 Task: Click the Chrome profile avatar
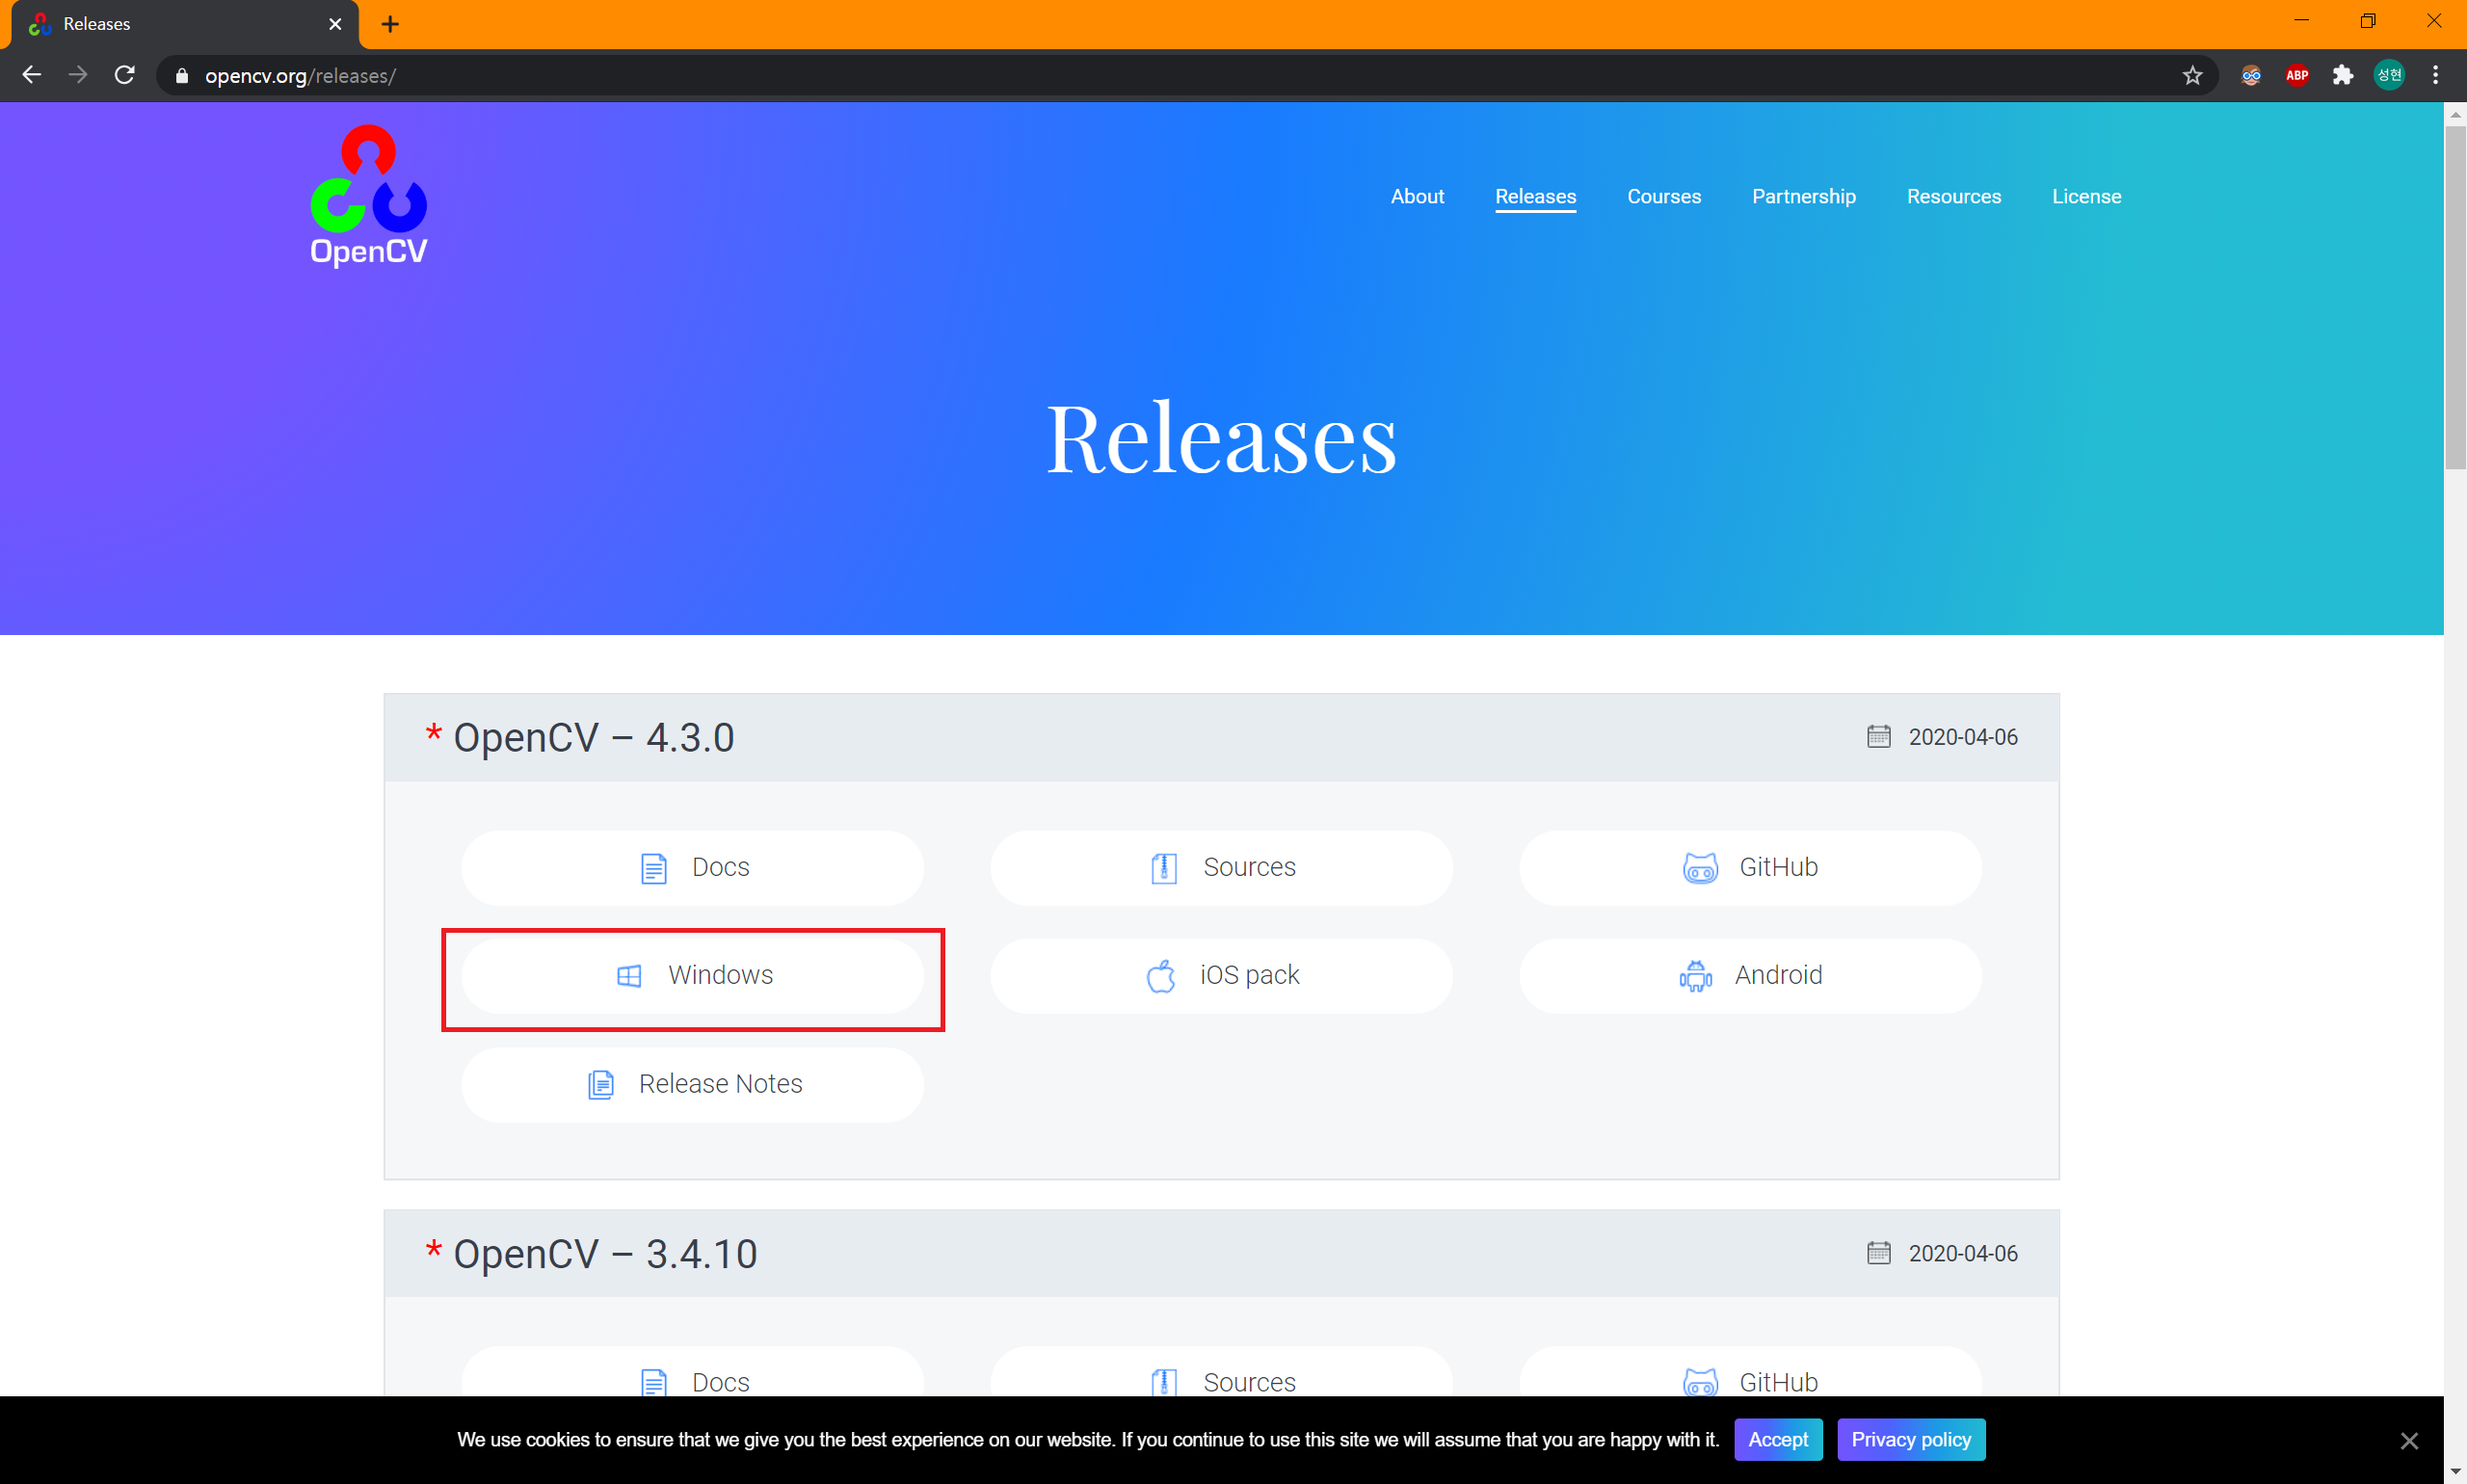(2389, 76)
